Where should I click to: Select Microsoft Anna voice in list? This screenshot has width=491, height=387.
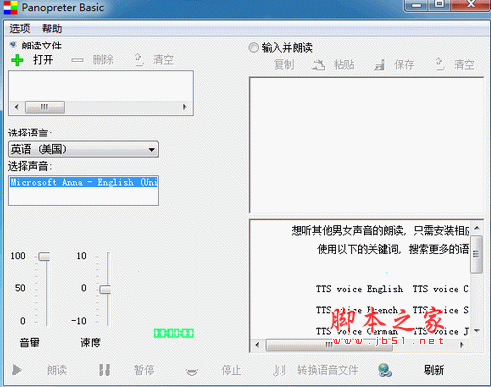83,182
